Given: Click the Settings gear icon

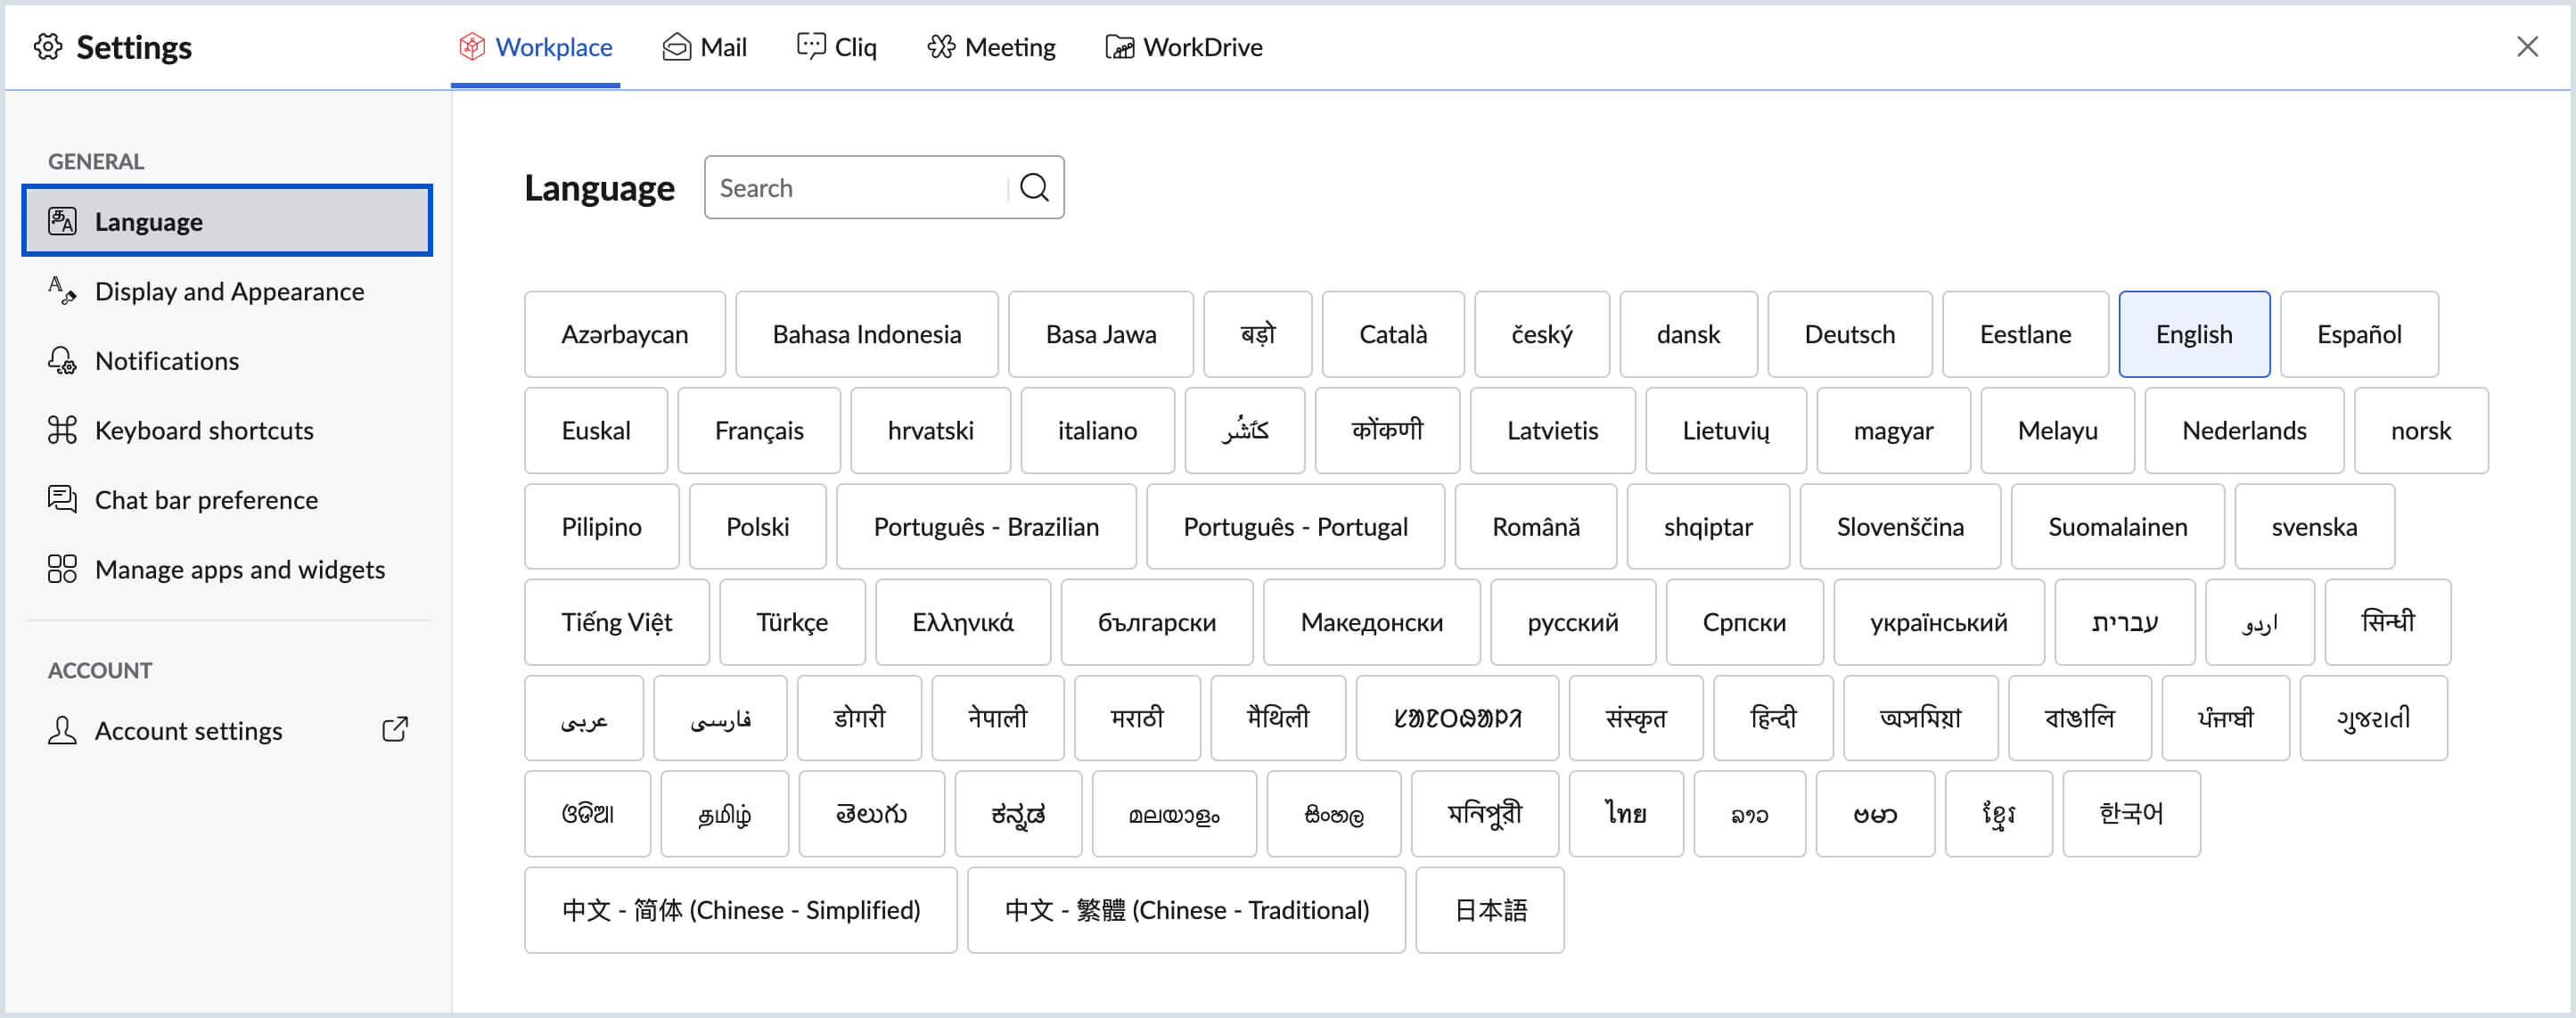Looking at the screenshot, I should coord(48,47).
